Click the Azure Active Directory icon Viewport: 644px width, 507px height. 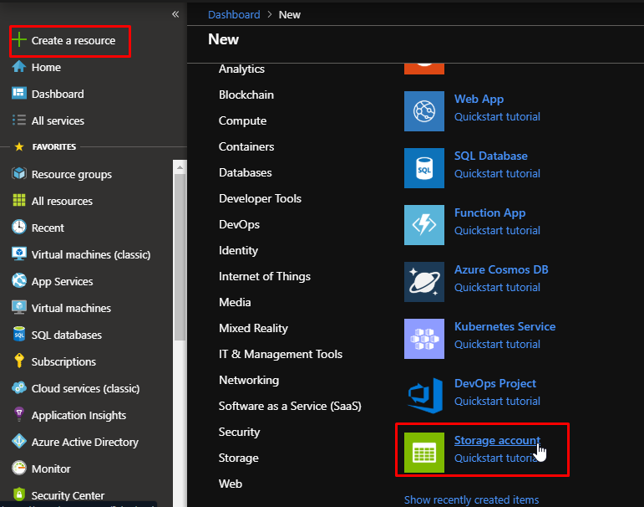(x=19, y=441)
